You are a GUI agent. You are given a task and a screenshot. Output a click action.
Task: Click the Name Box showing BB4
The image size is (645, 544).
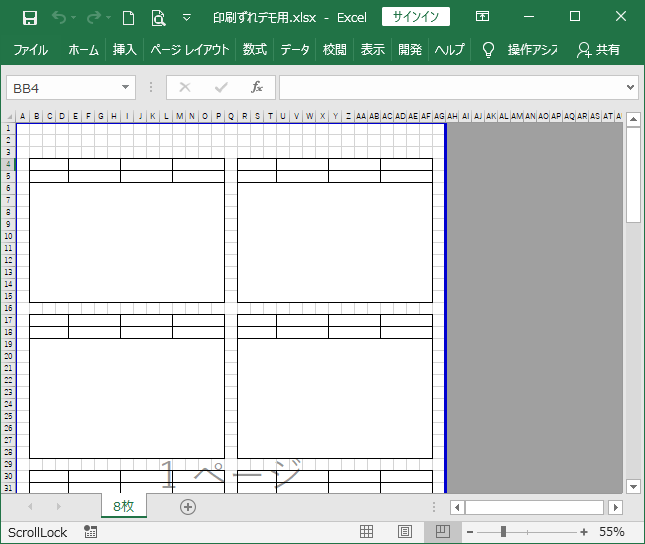(x=64, y=88)
